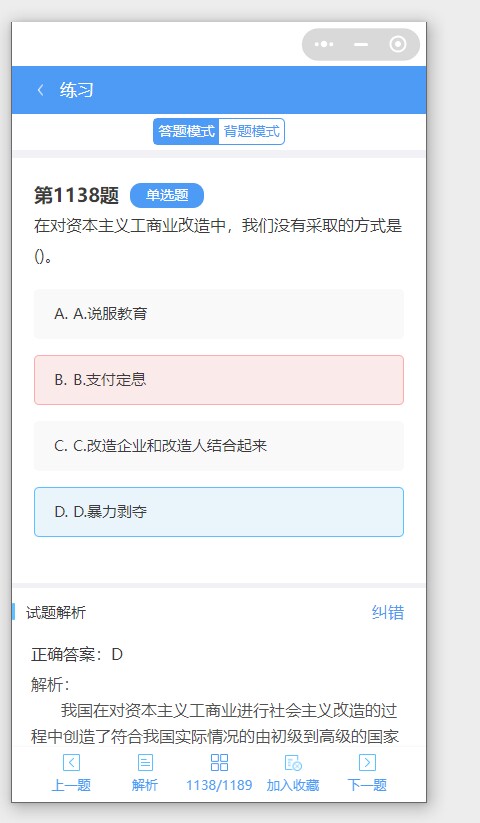Close the mini program using the circle icon

398,45
